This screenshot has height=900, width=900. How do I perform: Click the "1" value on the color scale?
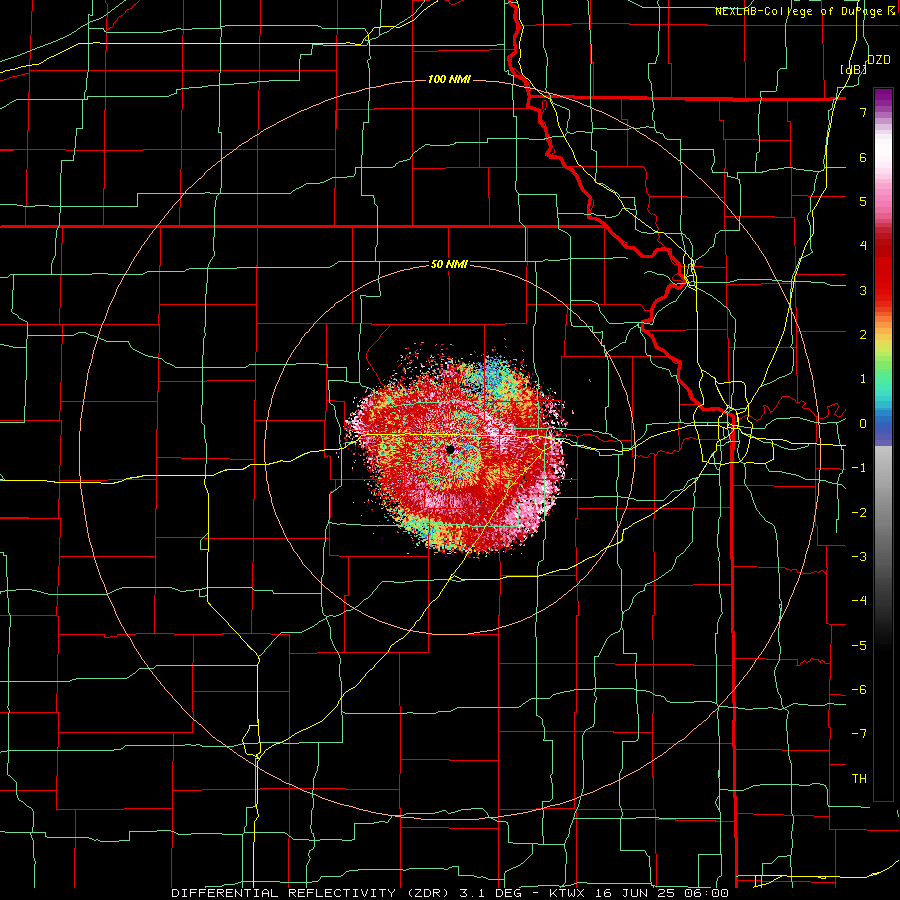(863, 379)
